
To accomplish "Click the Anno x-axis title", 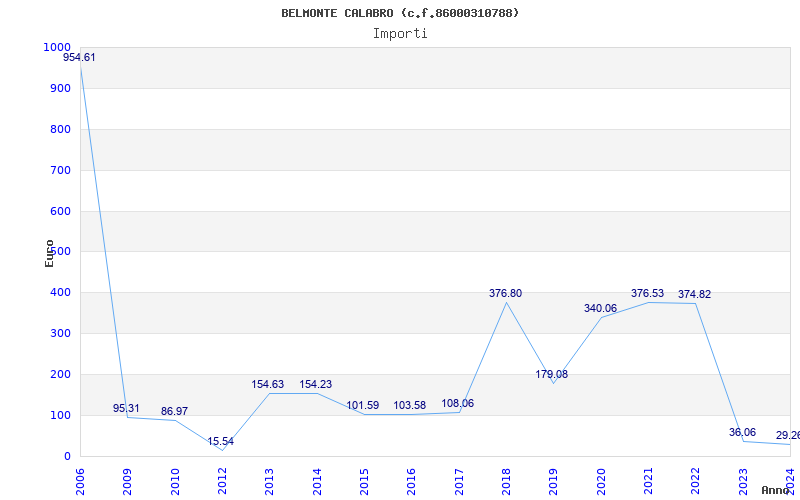I will 774,490.
